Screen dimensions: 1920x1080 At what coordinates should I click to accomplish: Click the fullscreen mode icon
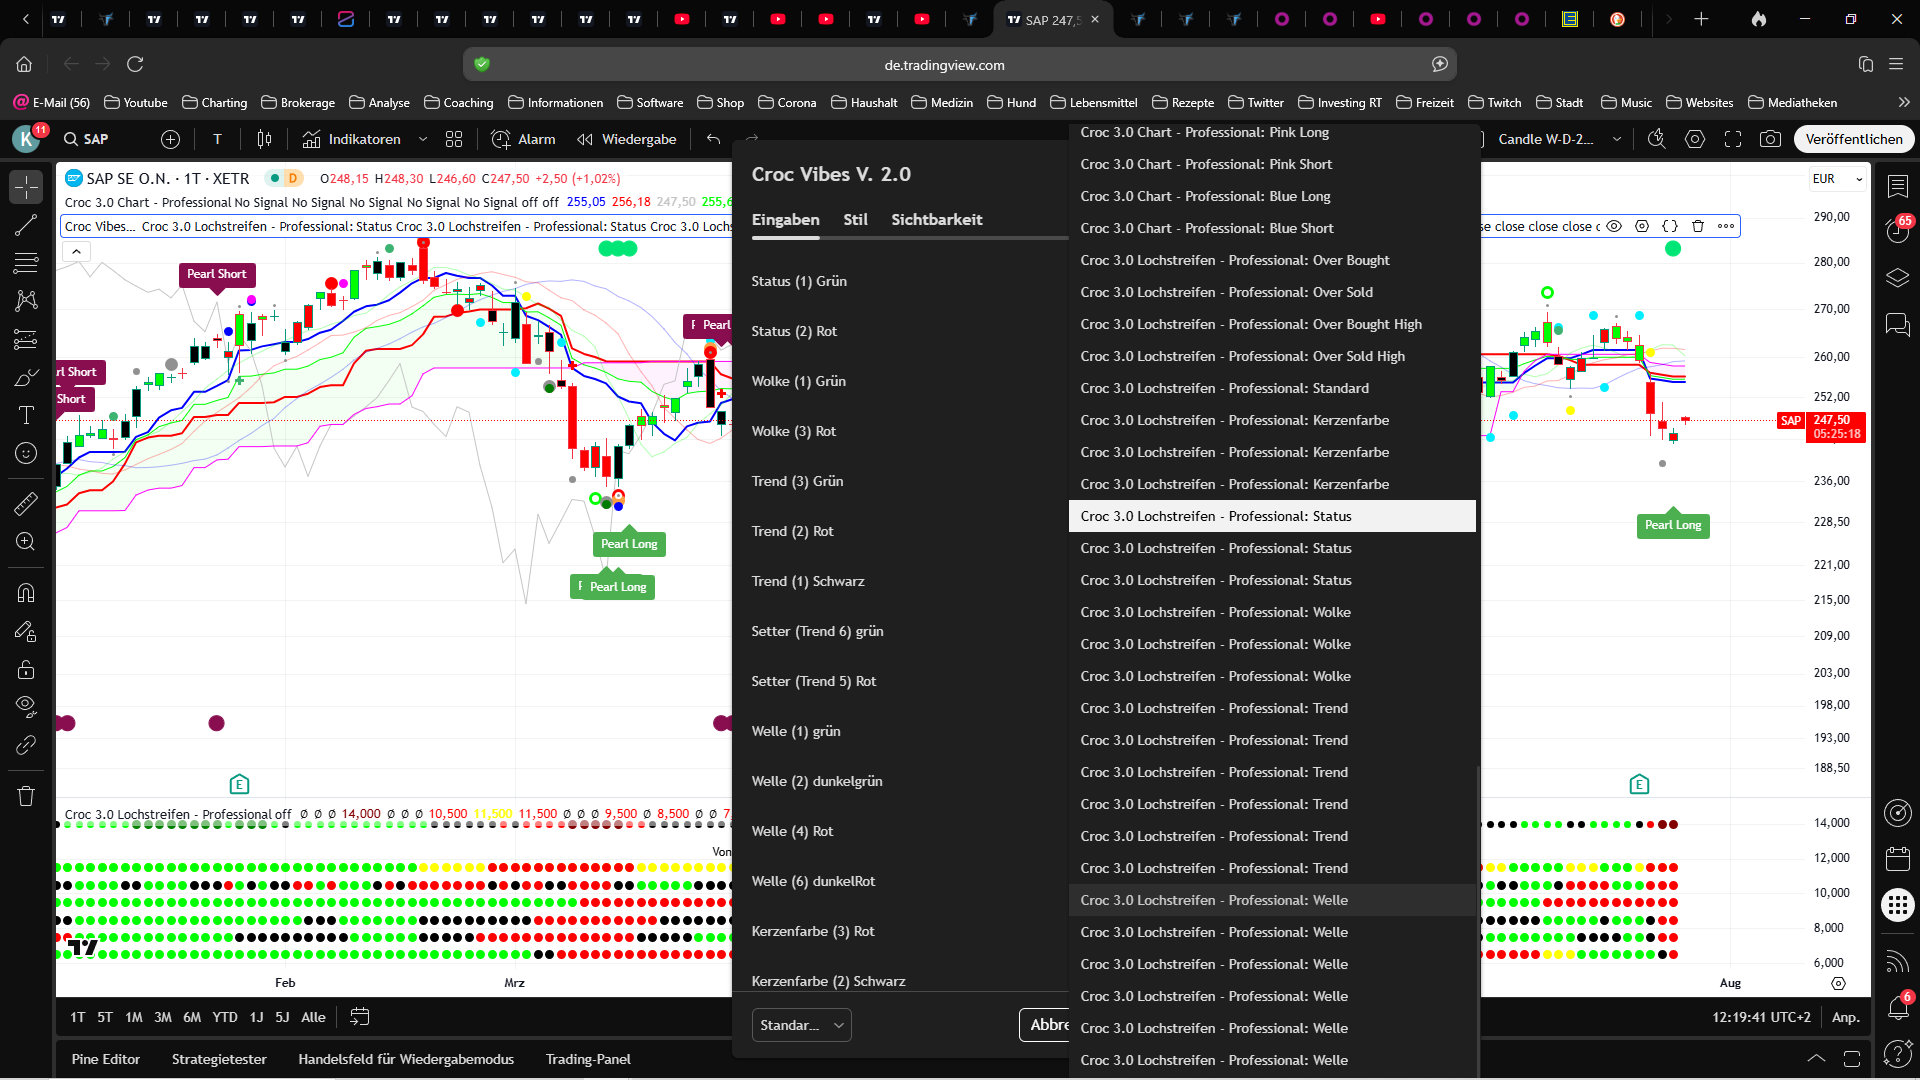(1733, 139)
